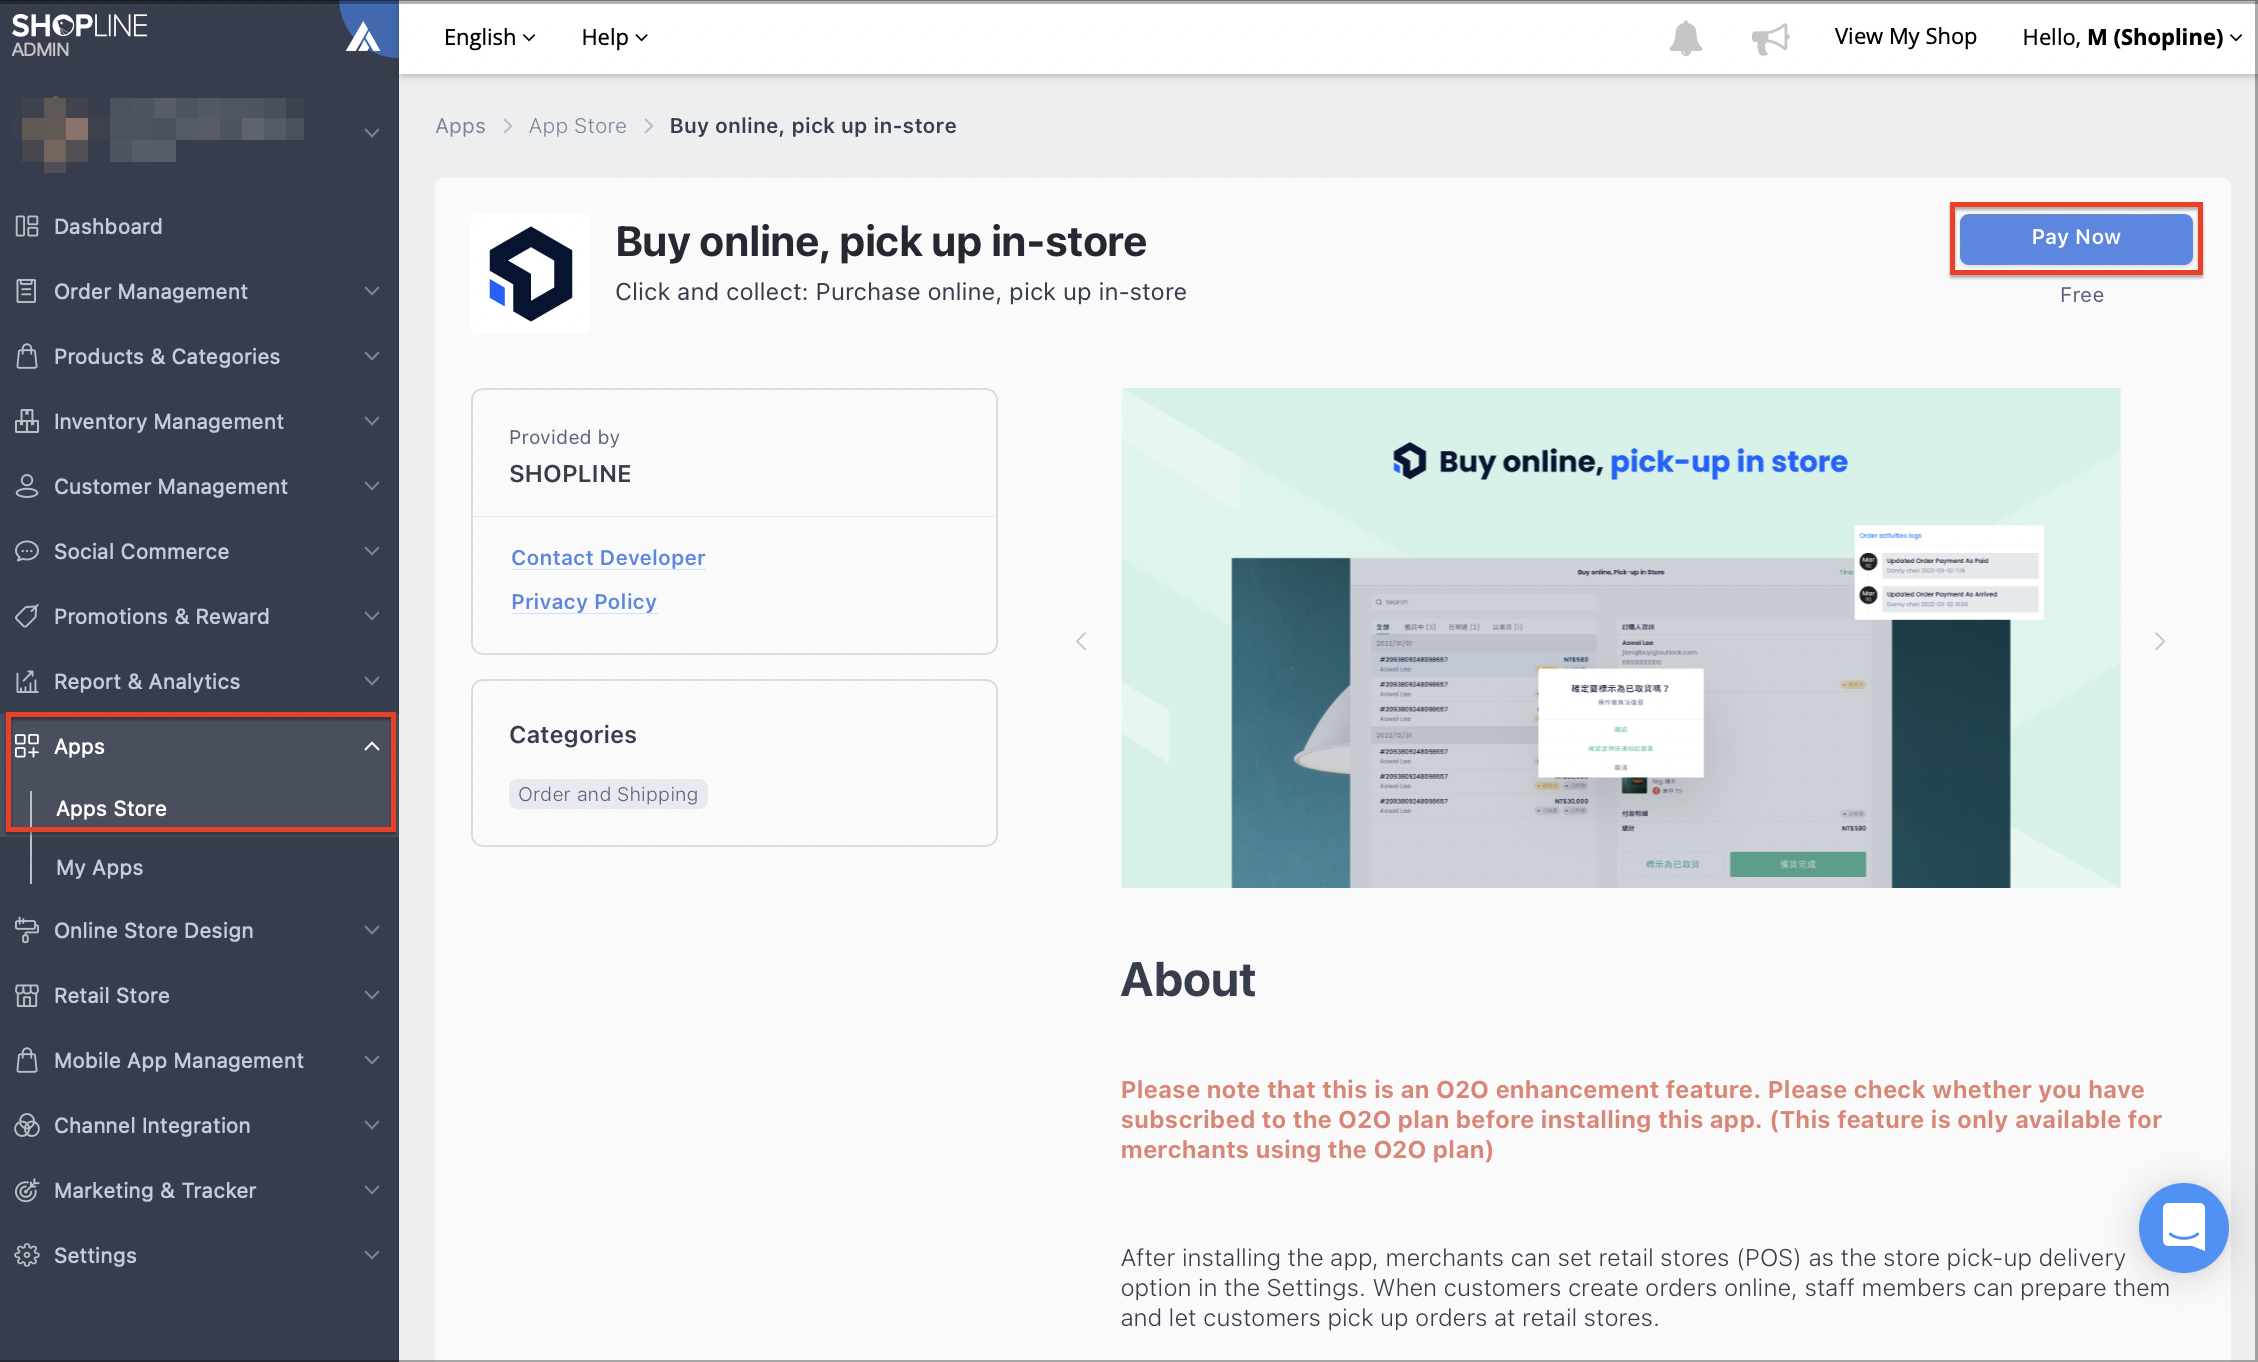Click the notification bell icon
The image size is (2258, 1362).
click(x=1686, y=38)
